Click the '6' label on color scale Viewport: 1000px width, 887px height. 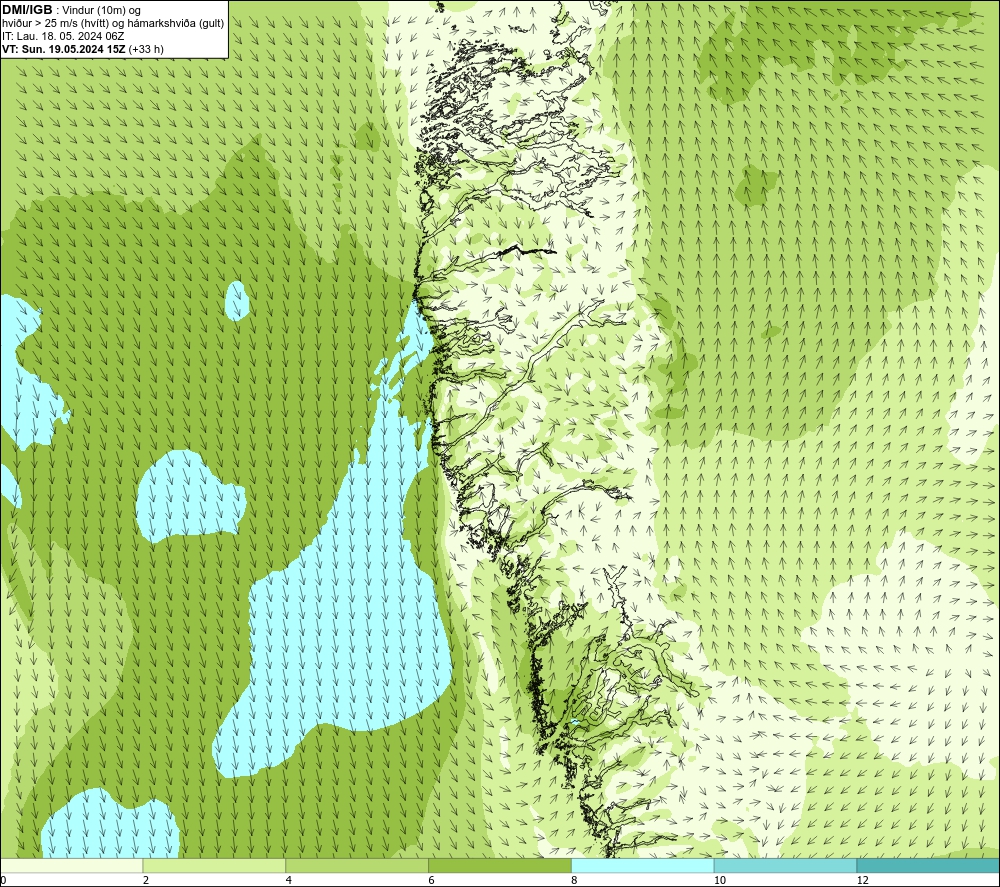click(x=432, y=880)
